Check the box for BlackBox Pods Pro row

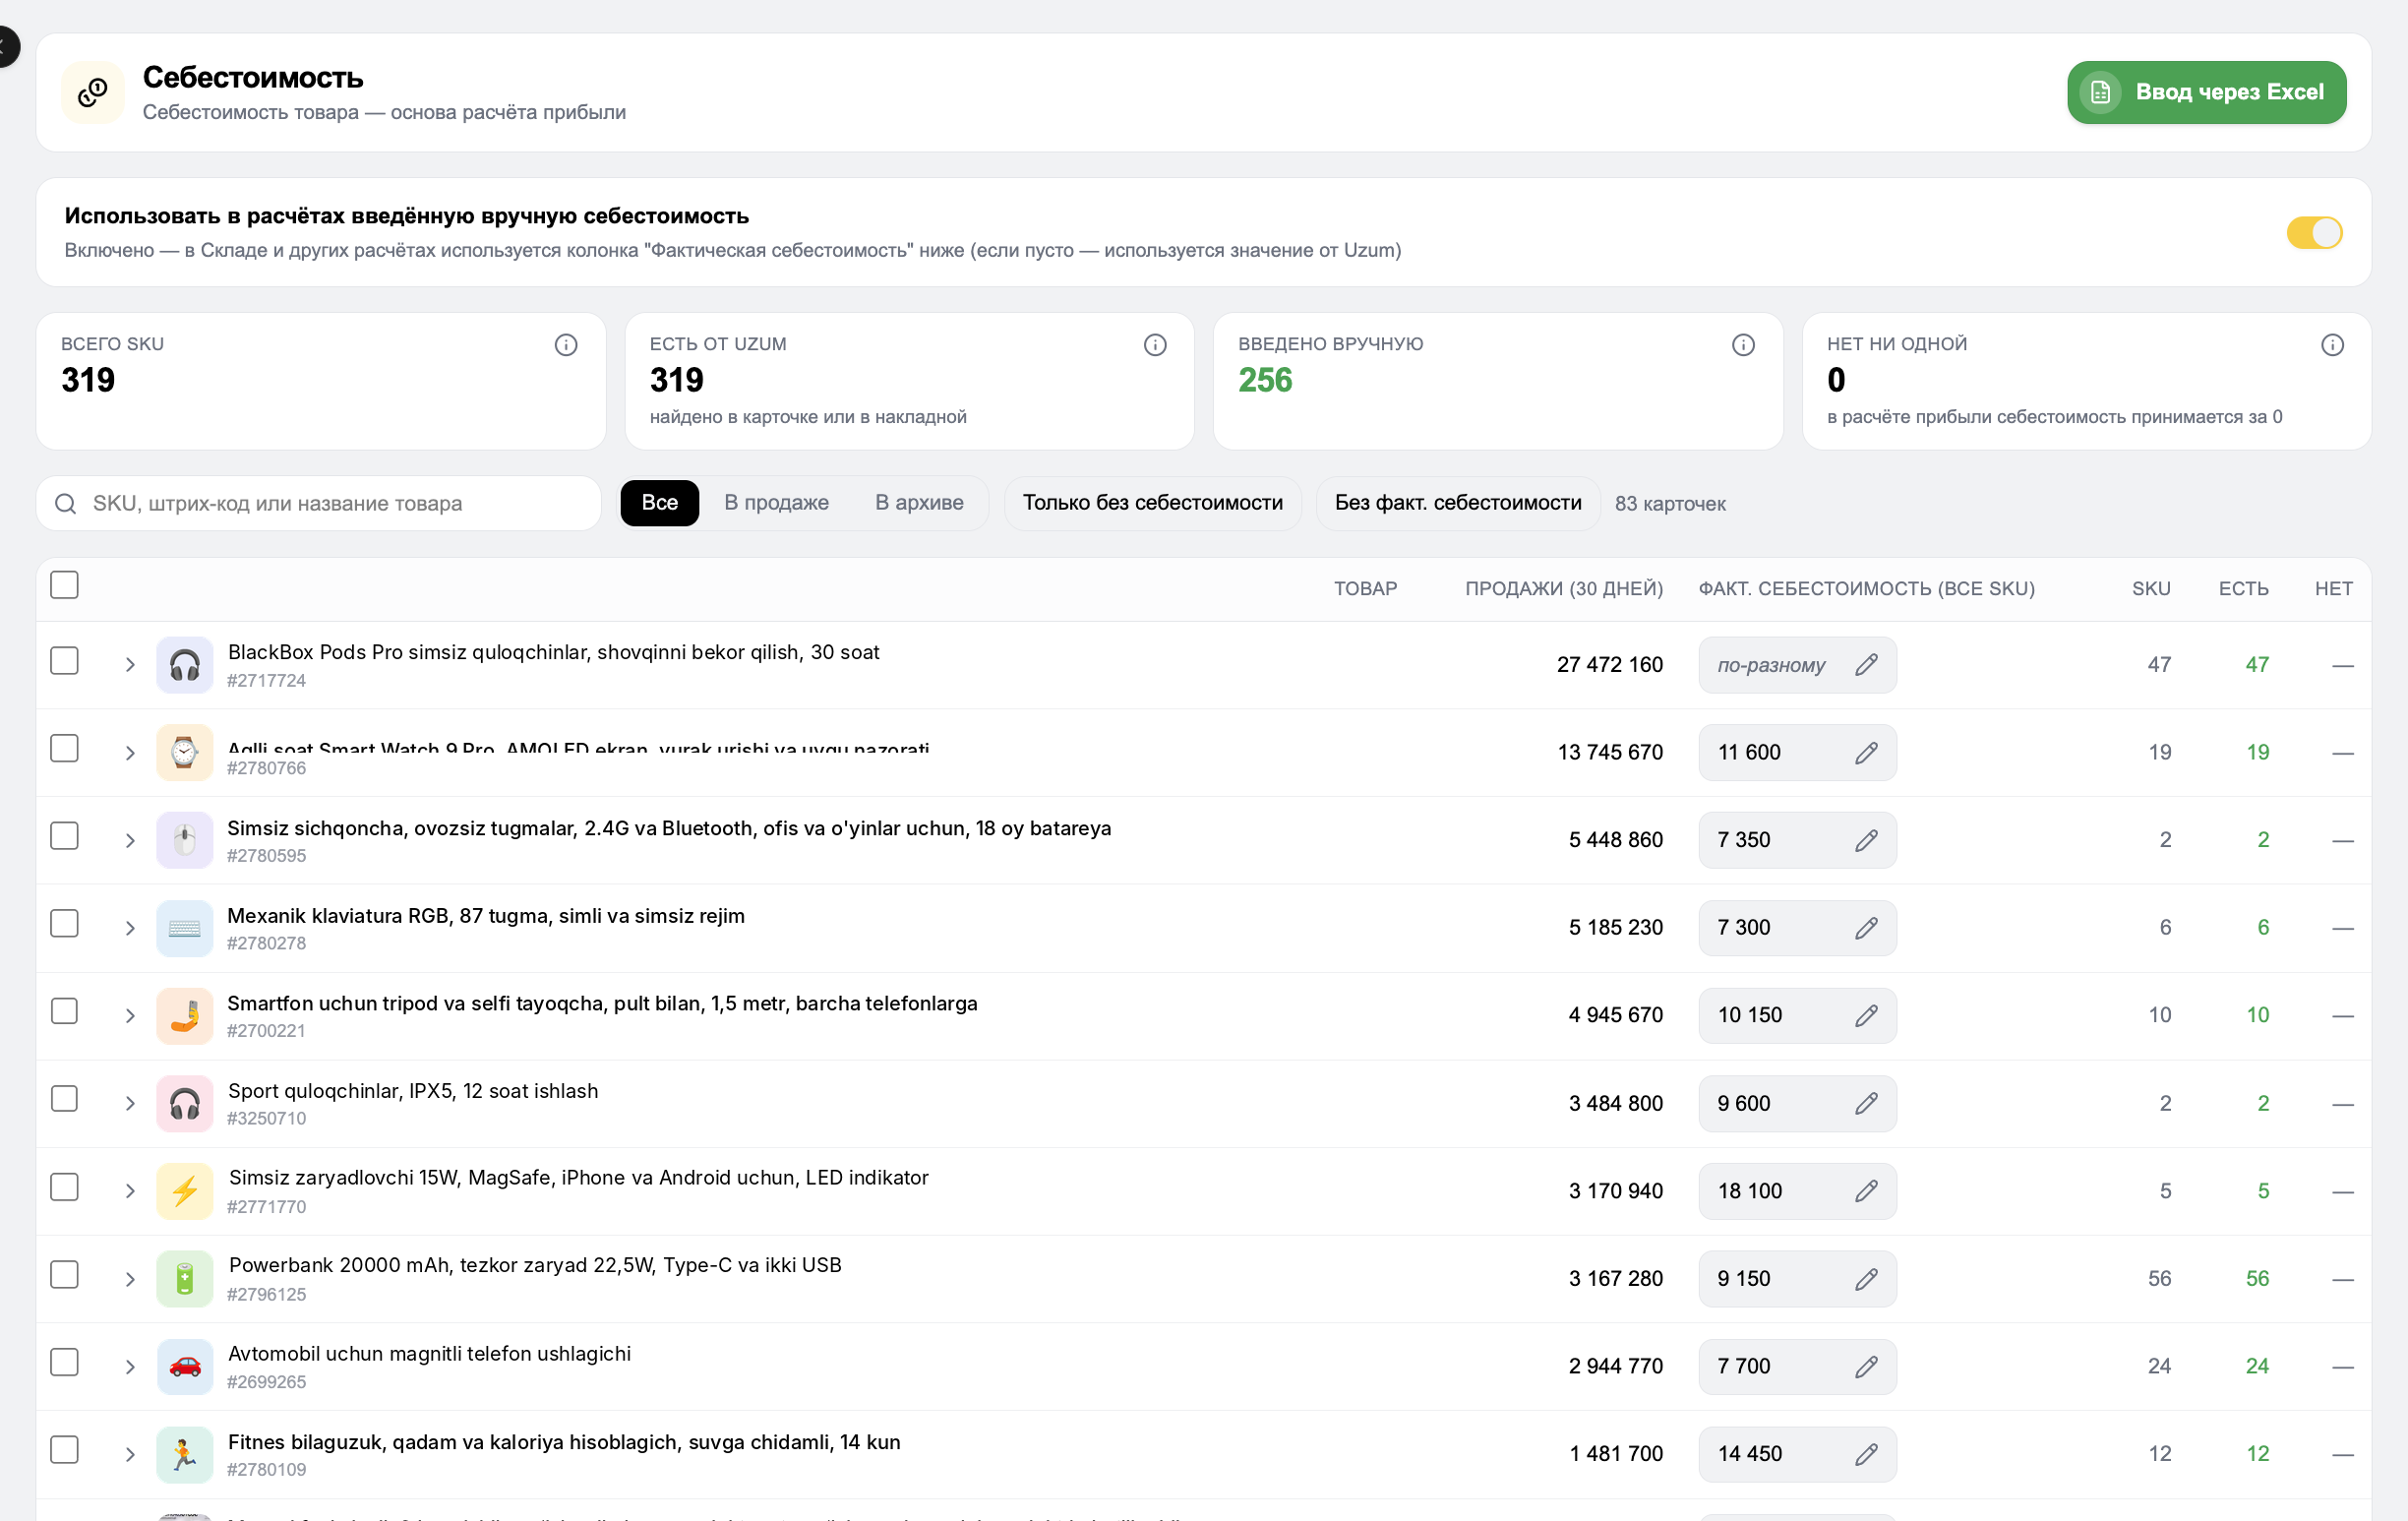(65, 661)
